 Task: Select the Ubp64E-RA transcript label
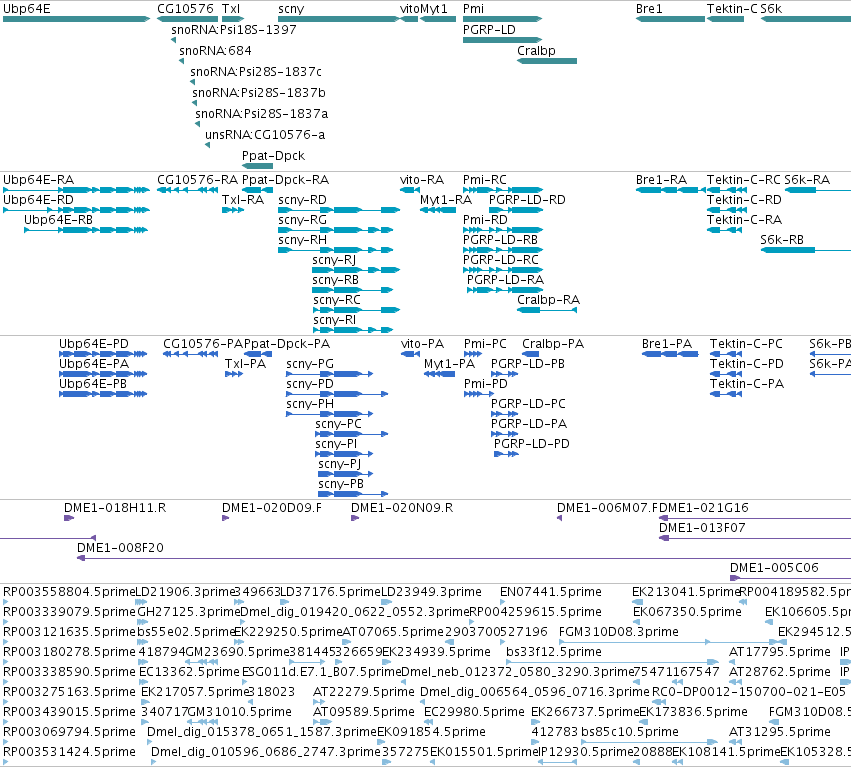point(39,180)
